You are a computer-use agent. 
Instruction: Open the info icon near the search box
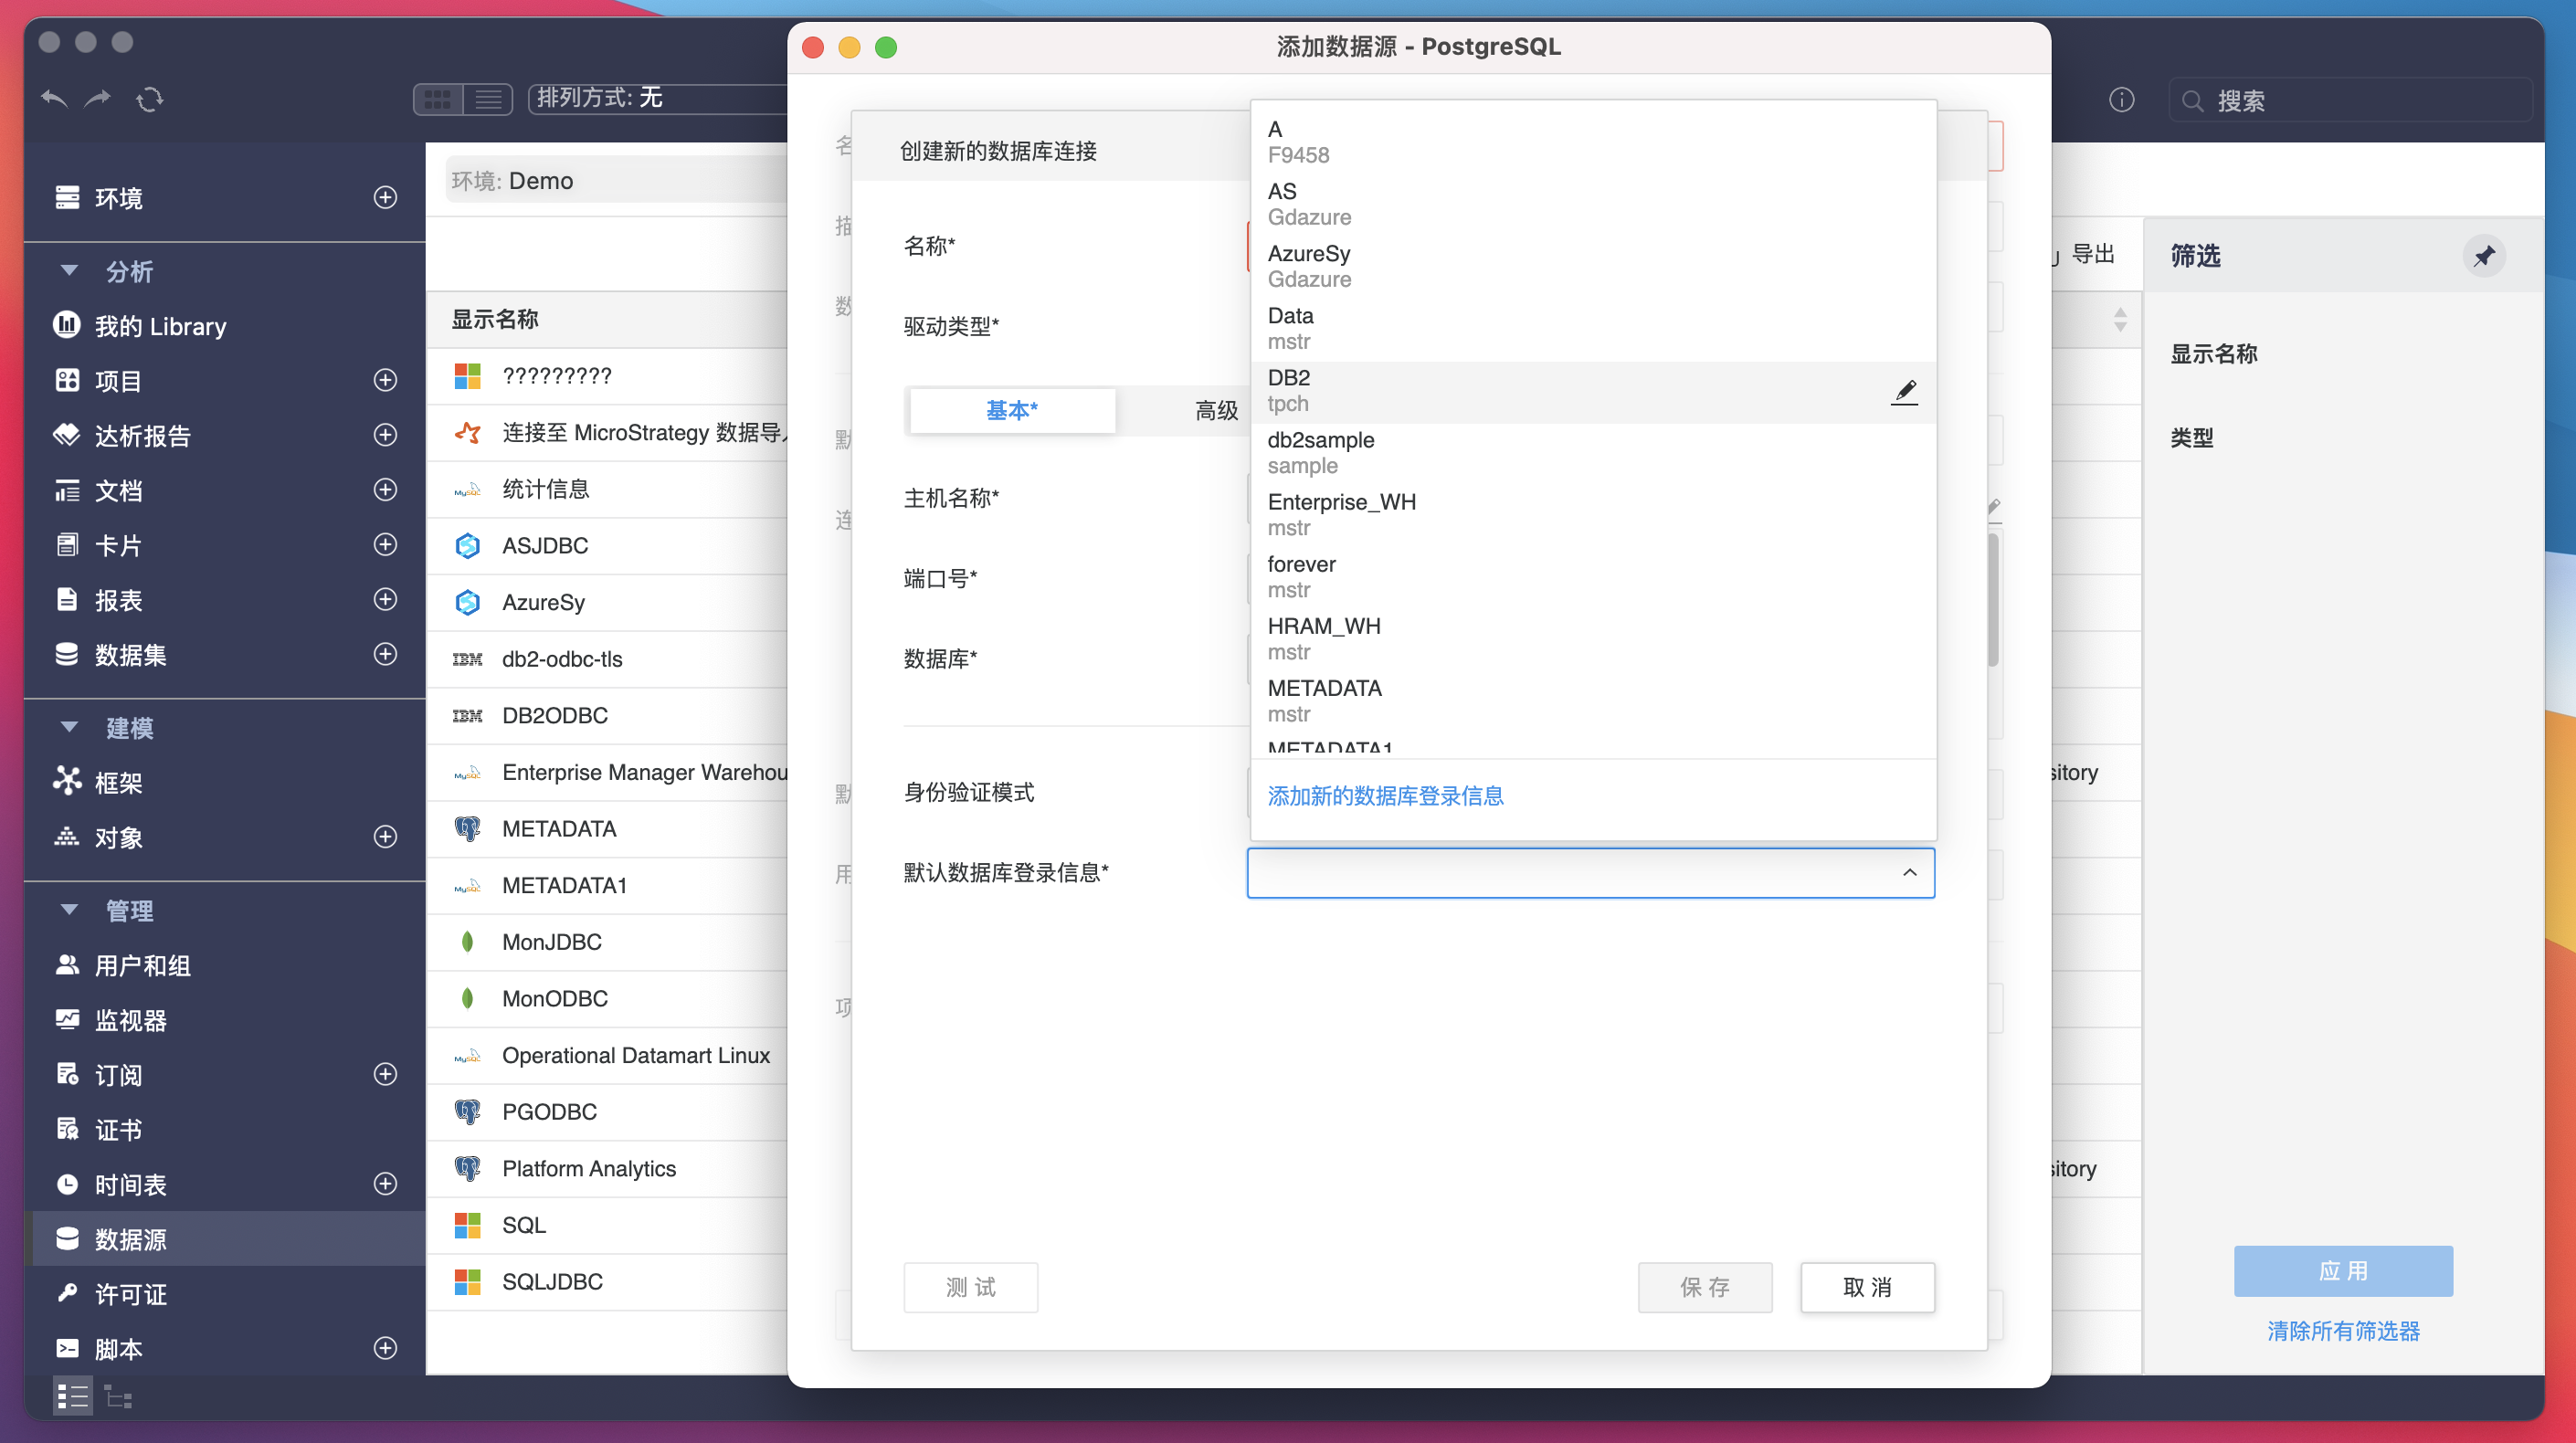(2121, 99)
